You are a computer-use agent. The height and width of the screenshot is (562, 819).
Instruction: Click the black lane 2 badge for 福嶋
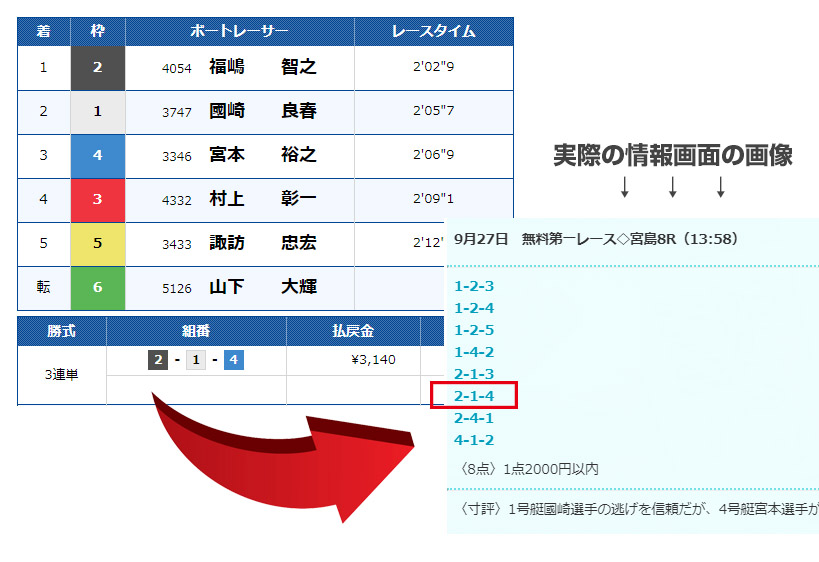[x=97, y=67]
